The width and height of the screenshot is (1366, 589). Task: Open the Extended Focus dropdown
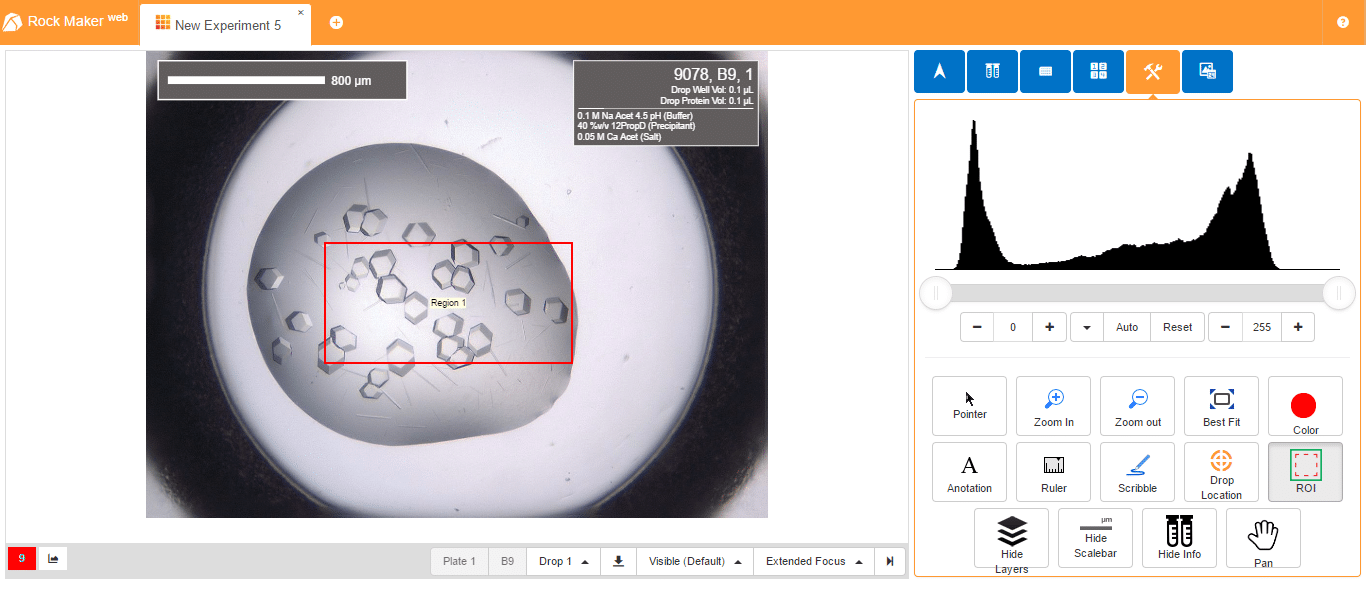pyautogui.click(x=813, y=561)
